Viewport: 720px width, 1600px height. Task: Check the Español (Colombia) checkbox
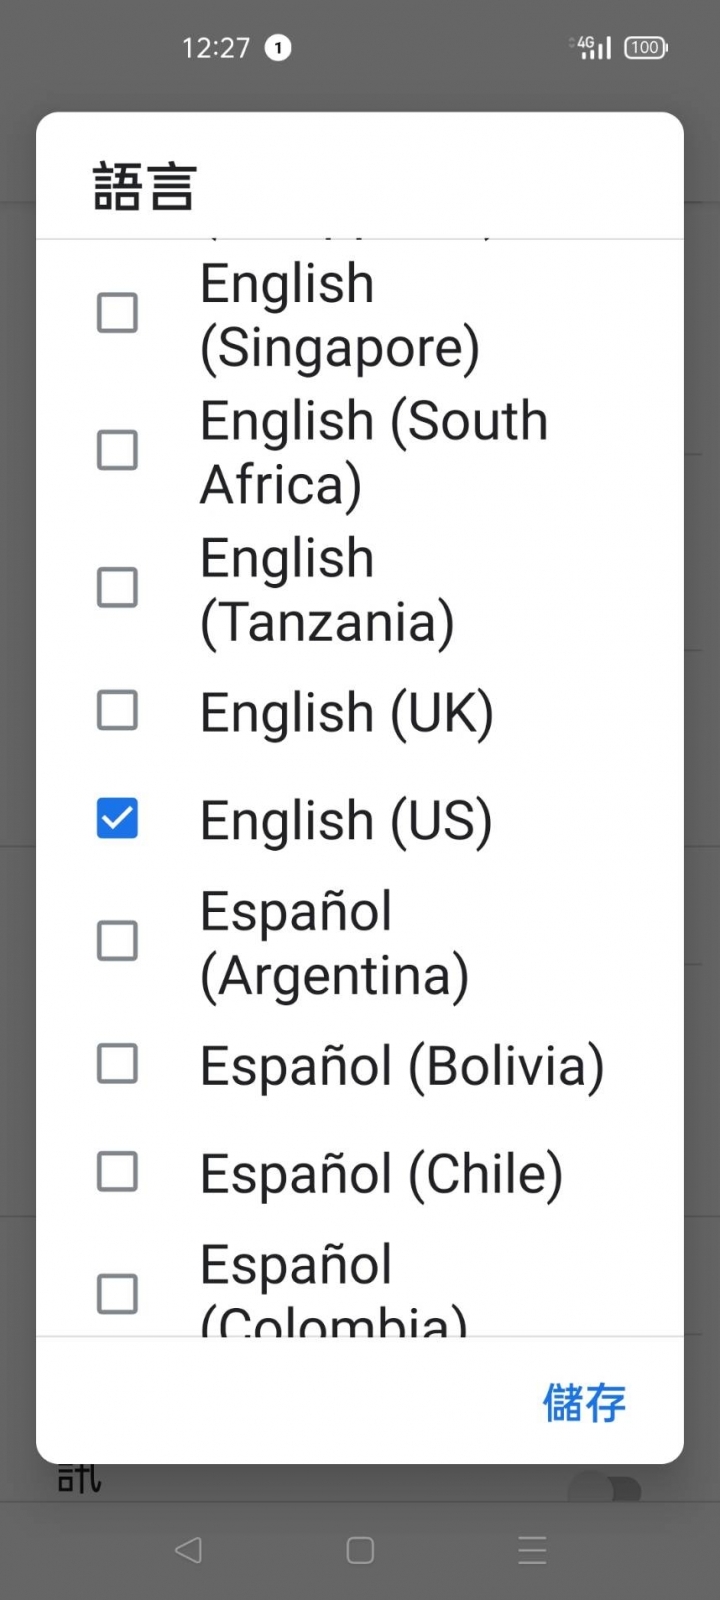point(117,1294)
